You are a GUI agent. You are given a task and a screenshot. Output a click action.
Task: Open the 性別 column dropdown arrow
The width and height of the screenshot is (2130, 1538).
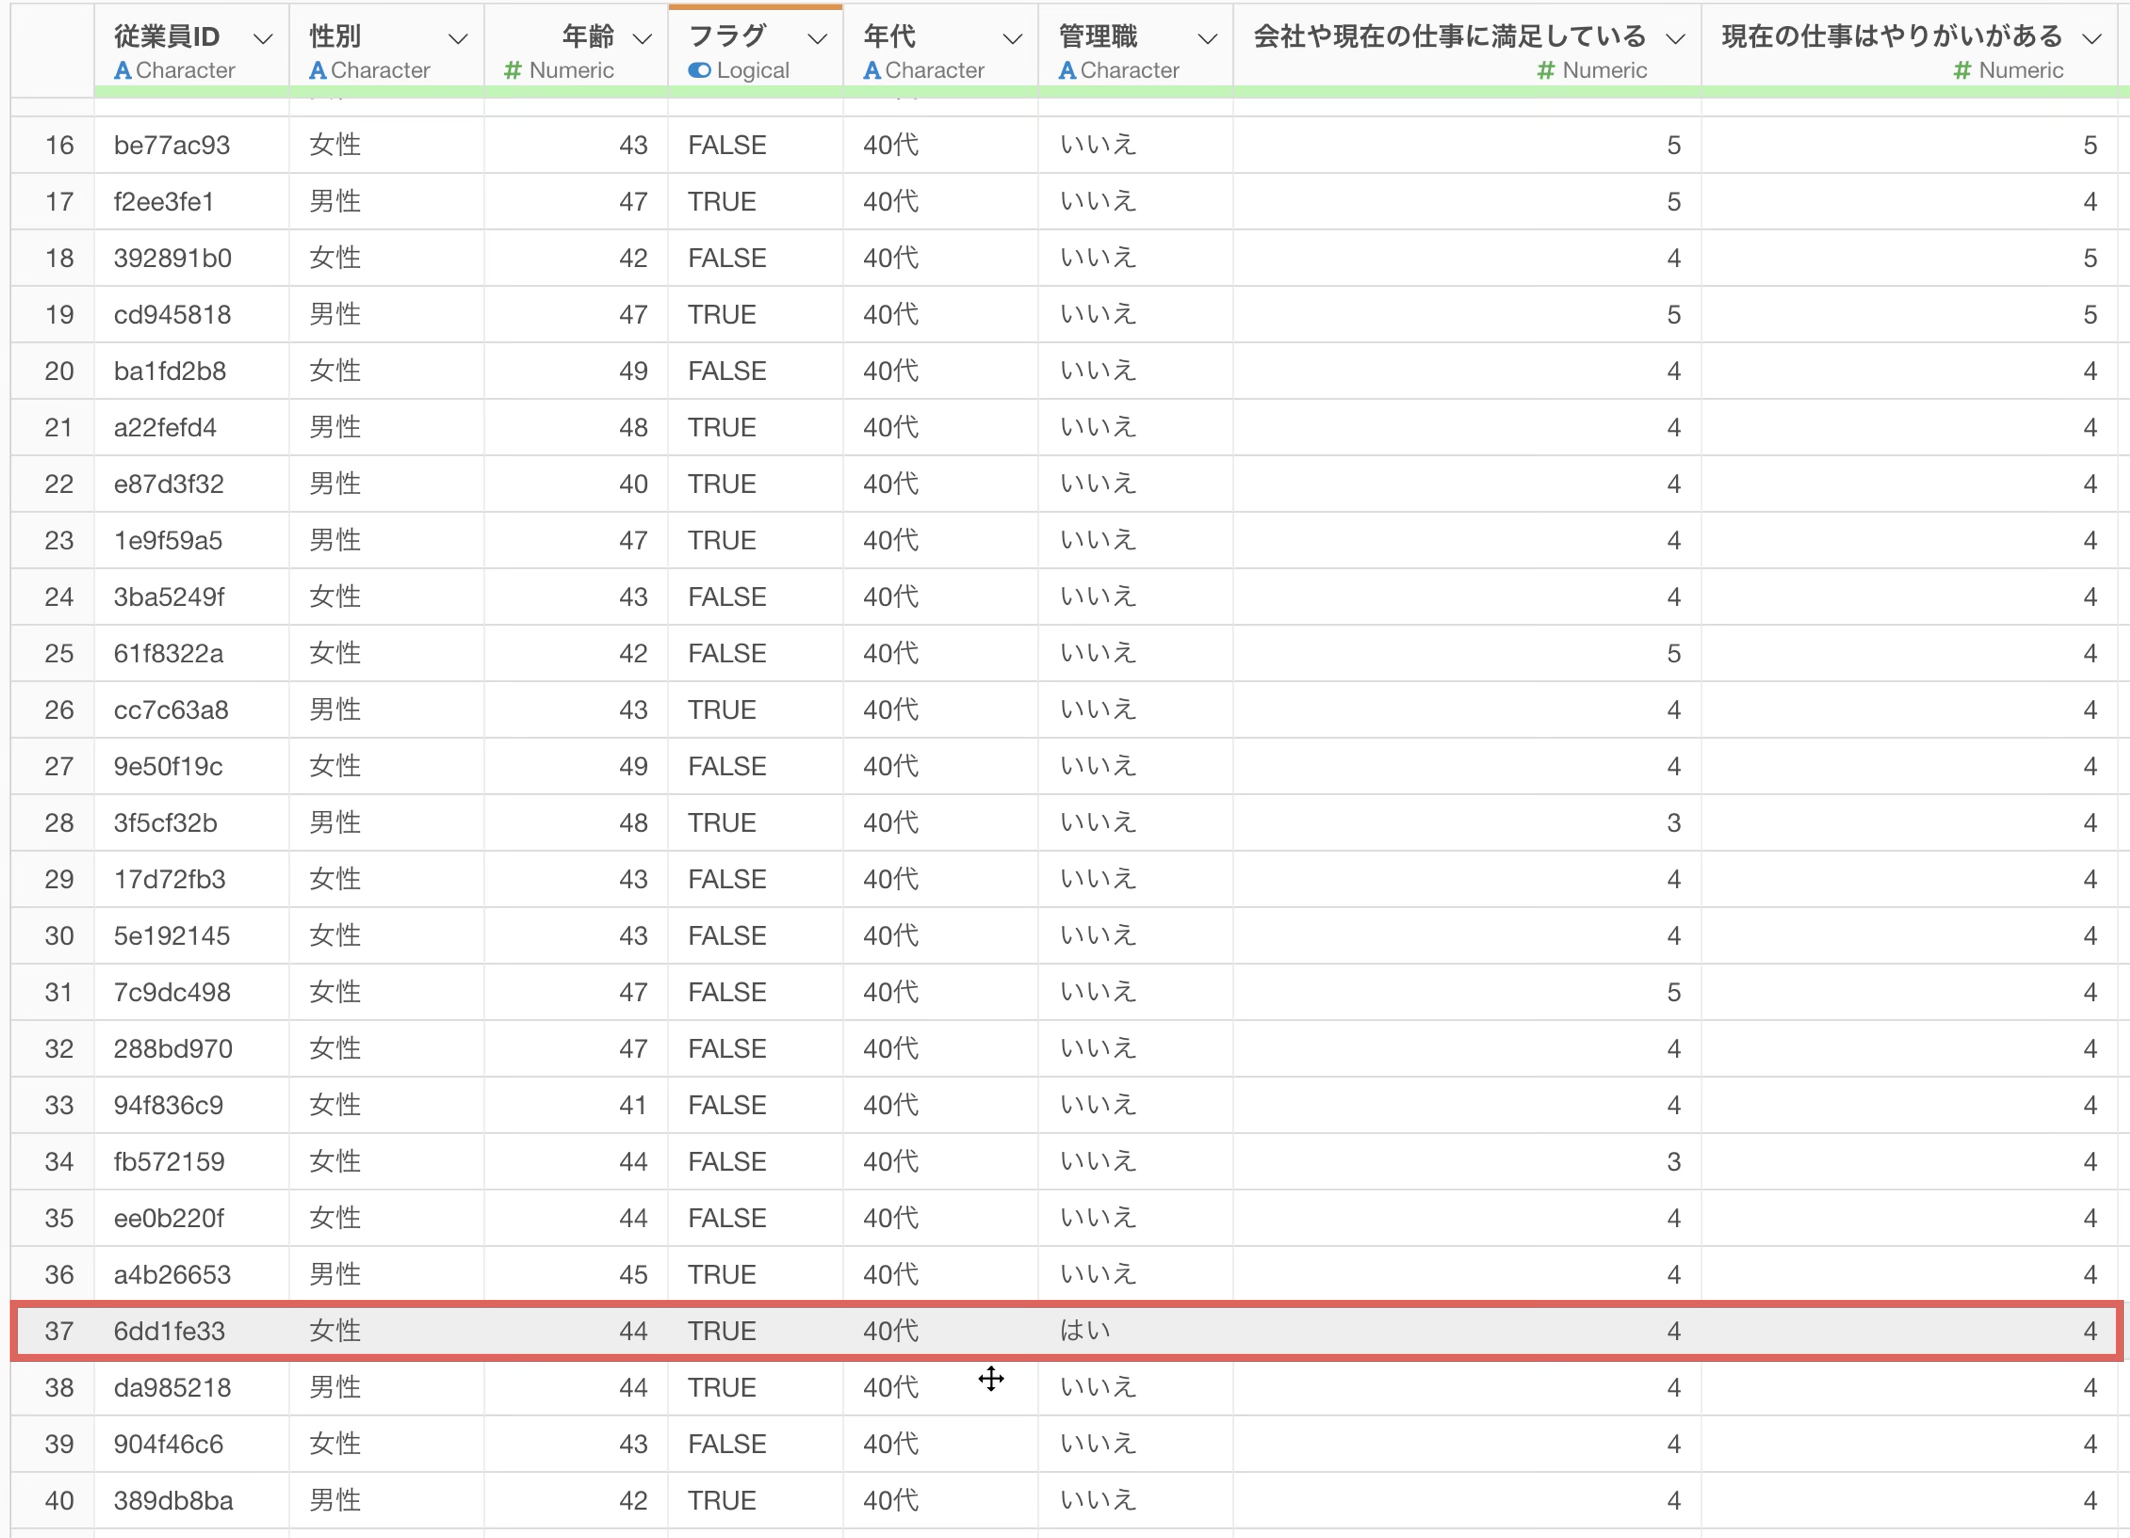tap(458, 39)
